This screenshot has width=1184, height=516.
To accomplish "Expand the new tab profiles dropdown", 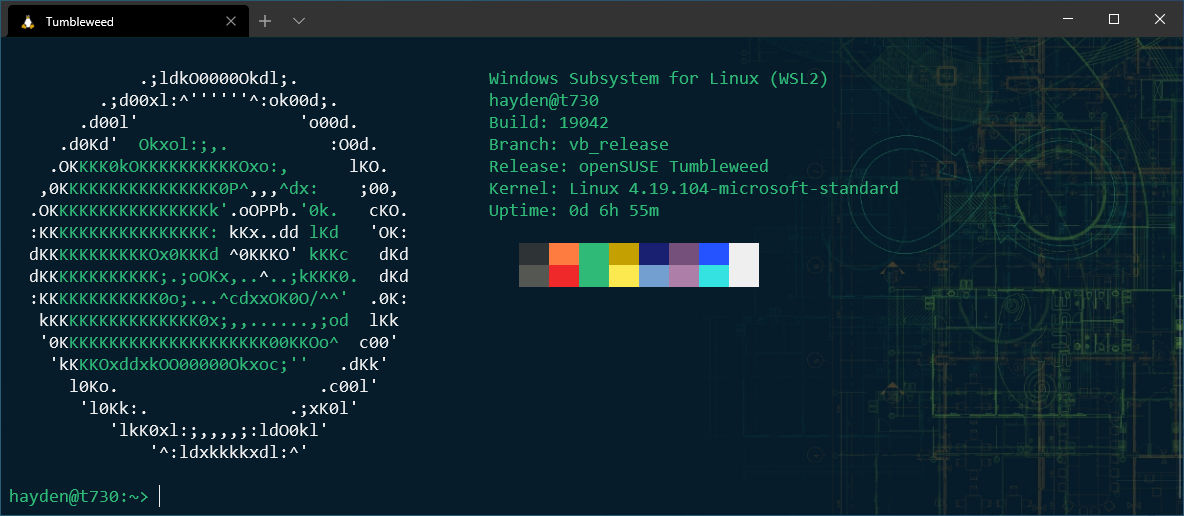I will click(x=298, y=21).
